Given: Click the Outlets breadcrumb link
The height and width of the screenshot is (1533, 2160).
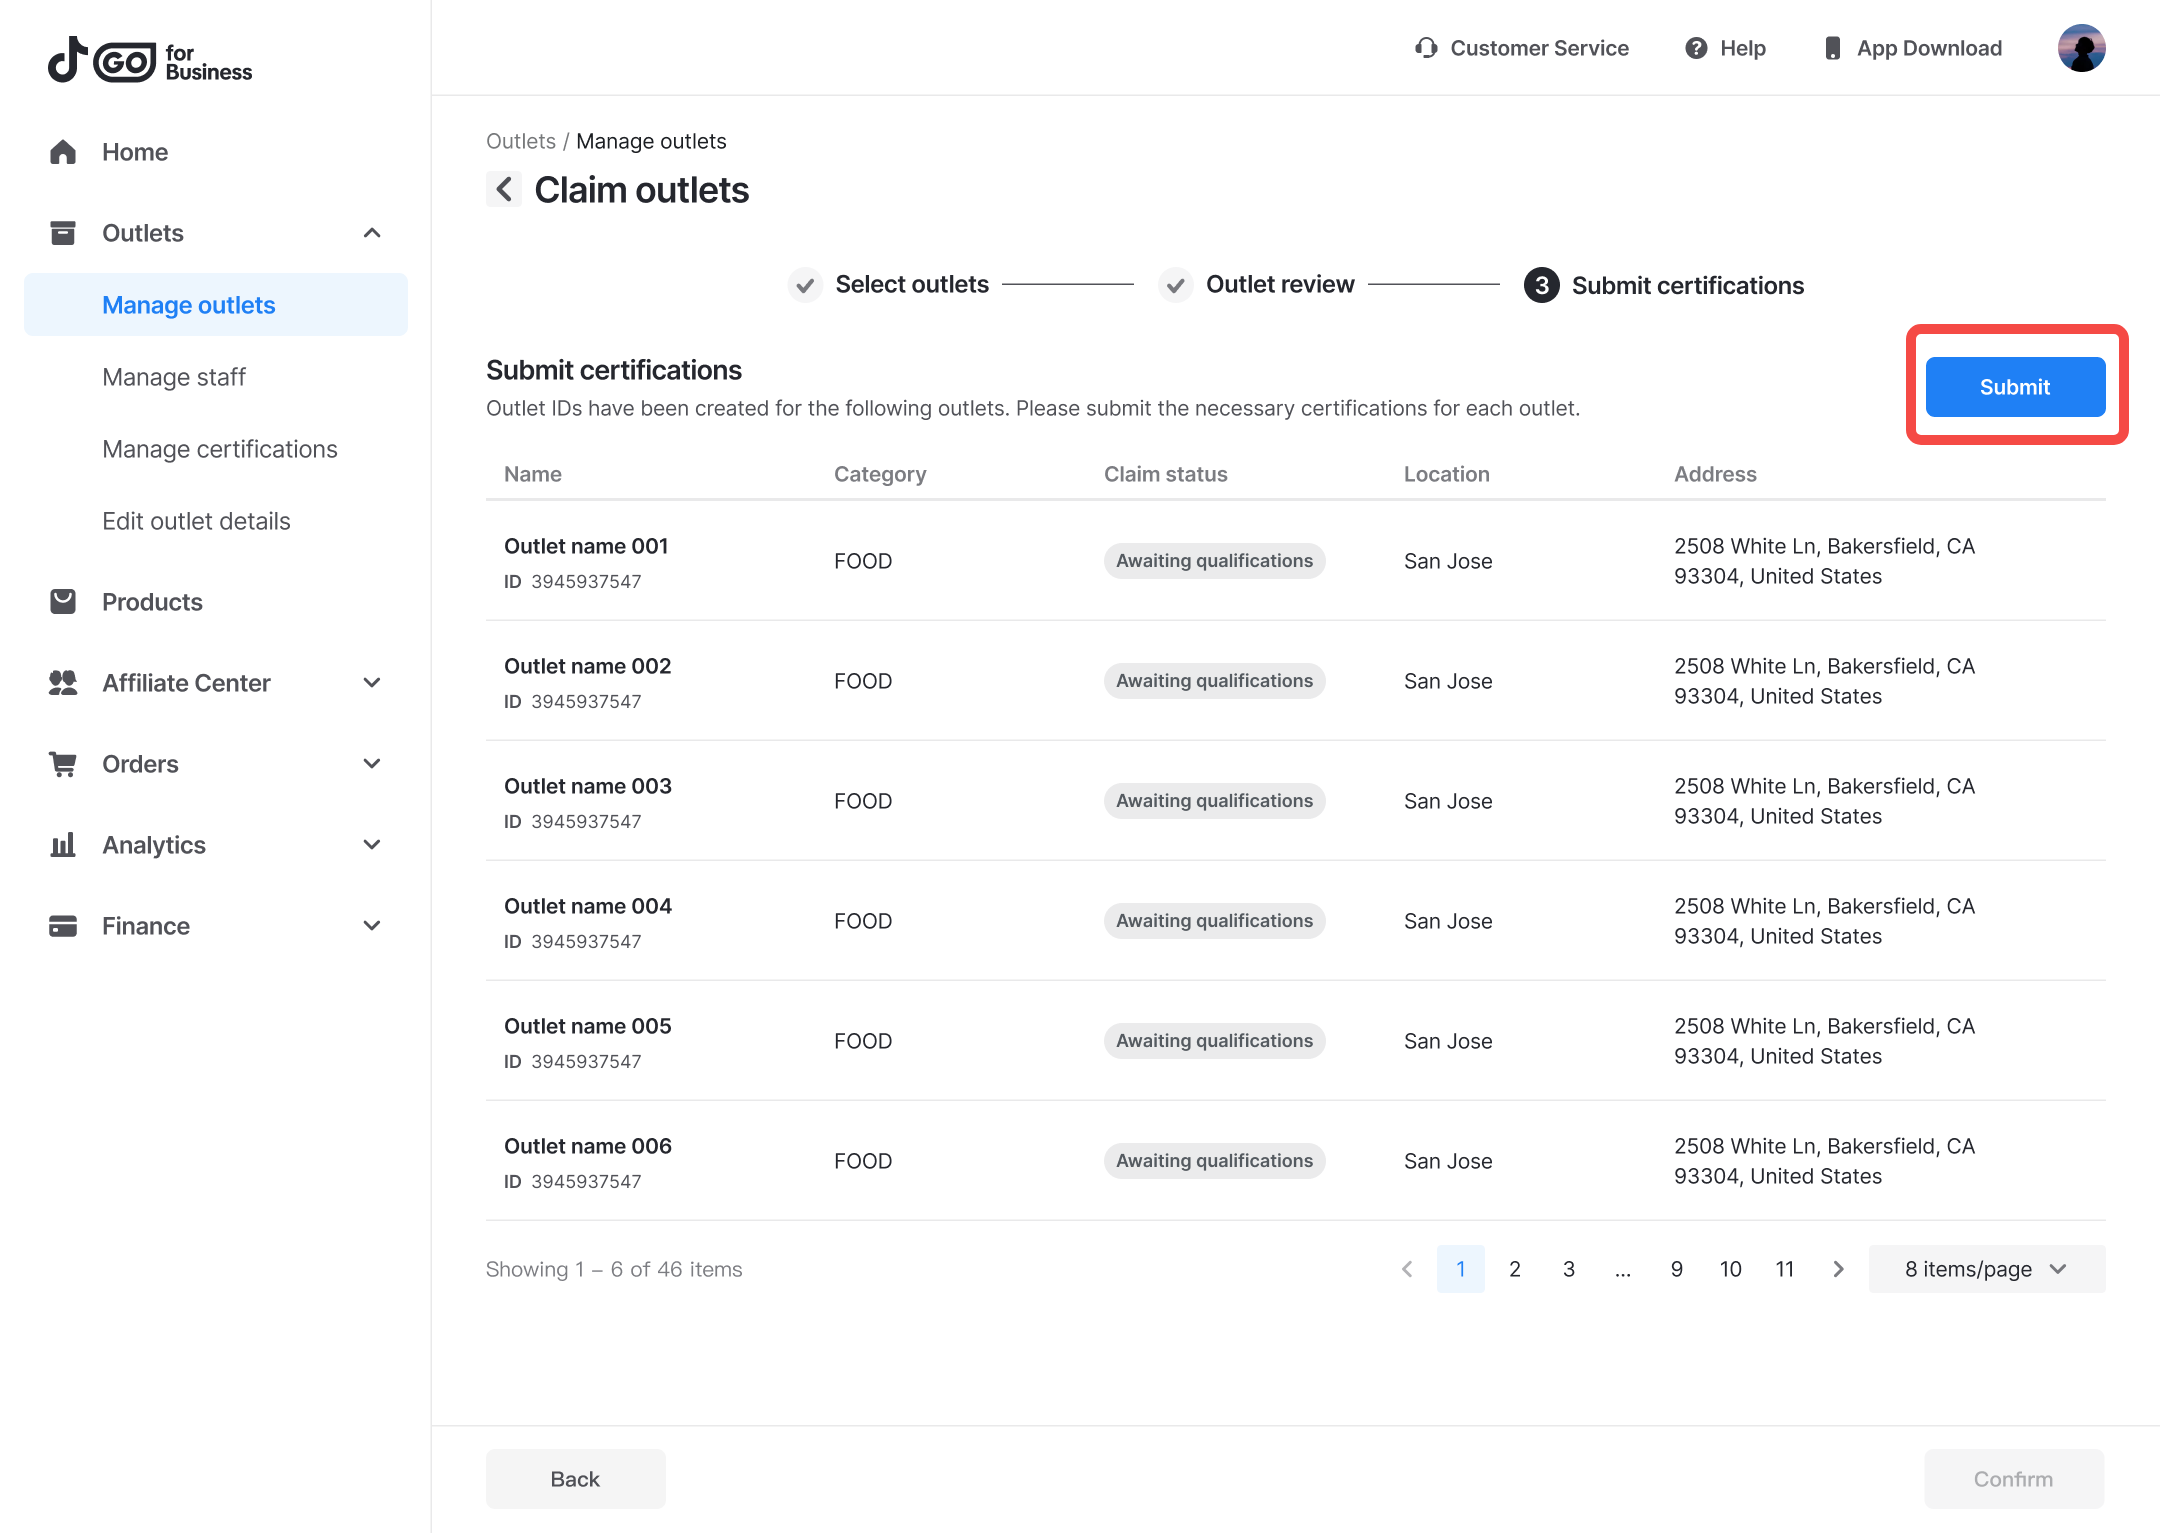Looking at the screenshot, I should [520, 141].
